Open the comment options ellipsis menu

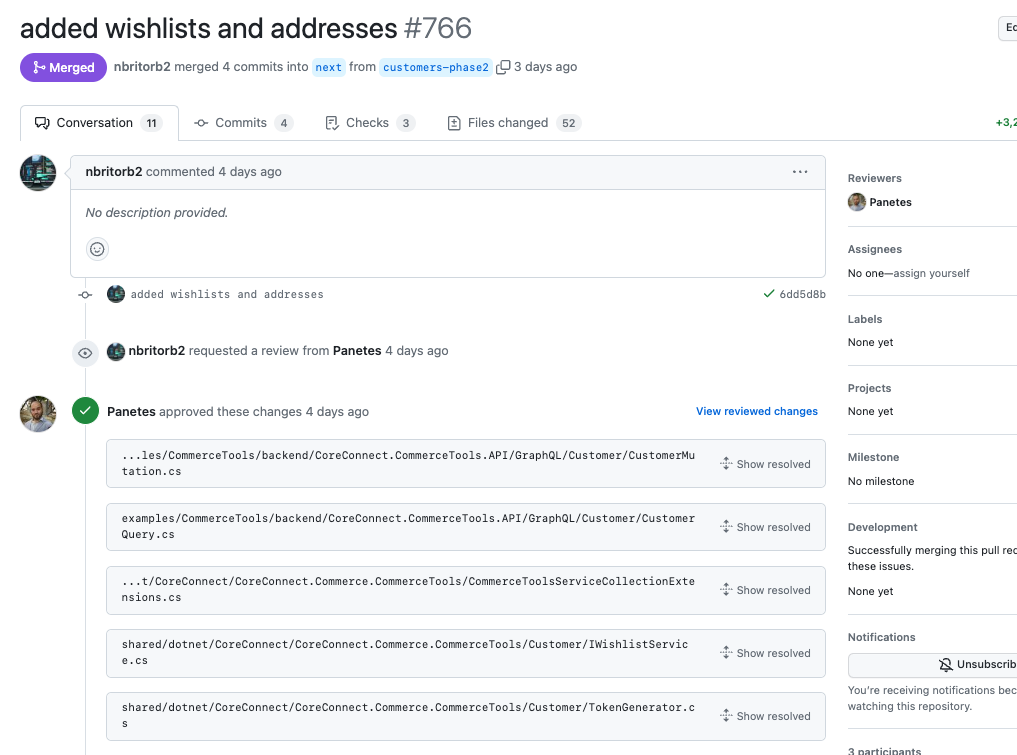point(800,172)
